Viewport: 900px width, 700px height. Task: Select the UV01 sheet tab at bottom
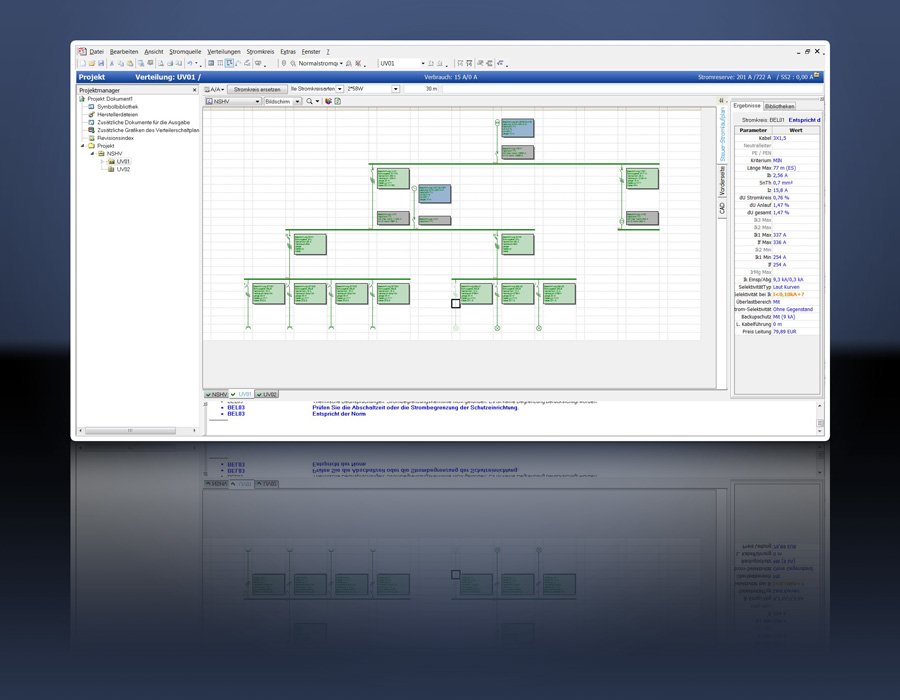(242, 394)
